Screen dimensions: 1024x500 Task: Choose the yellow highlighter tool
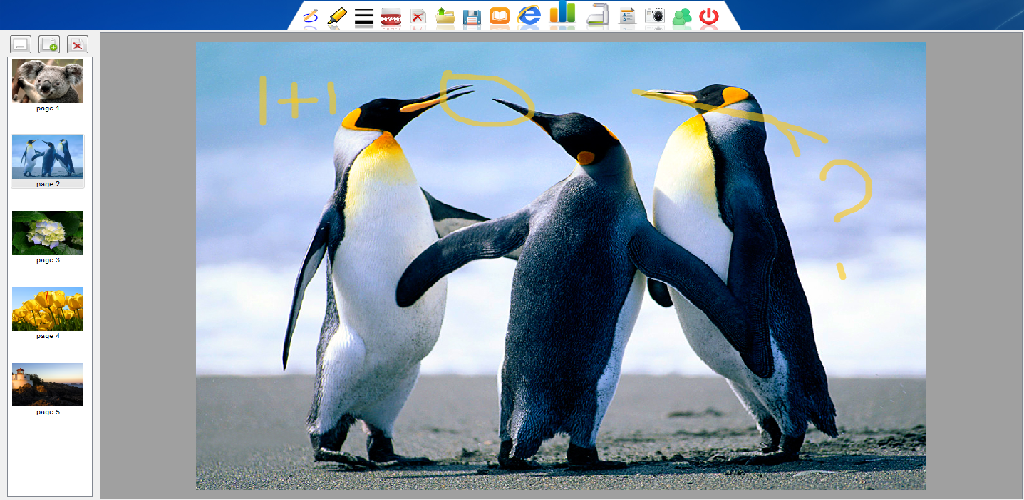(x=337, y=16)
